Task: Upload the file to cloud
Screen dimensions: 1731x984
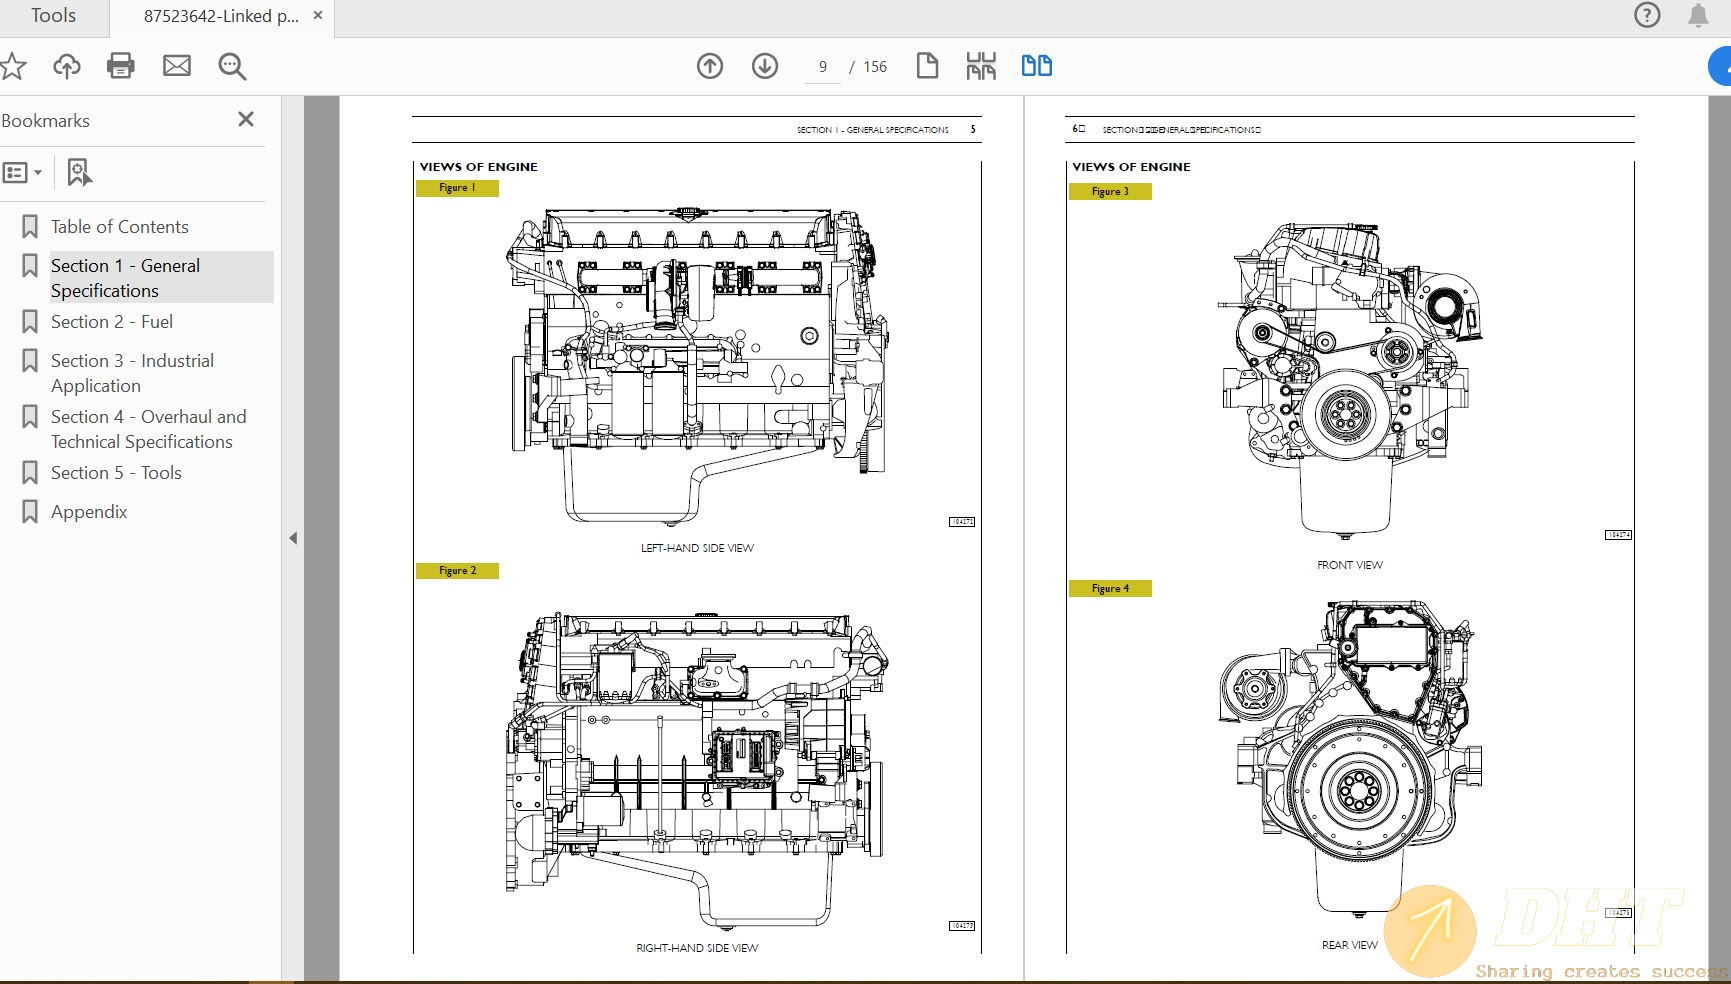Action: click(66, 66)
